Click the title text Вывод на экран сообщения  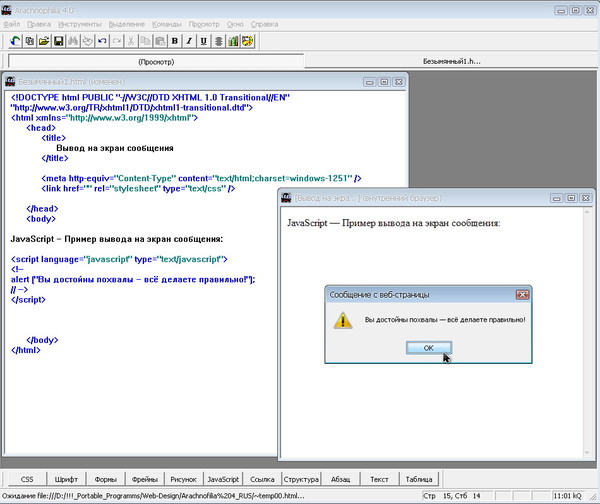point(115,148)
